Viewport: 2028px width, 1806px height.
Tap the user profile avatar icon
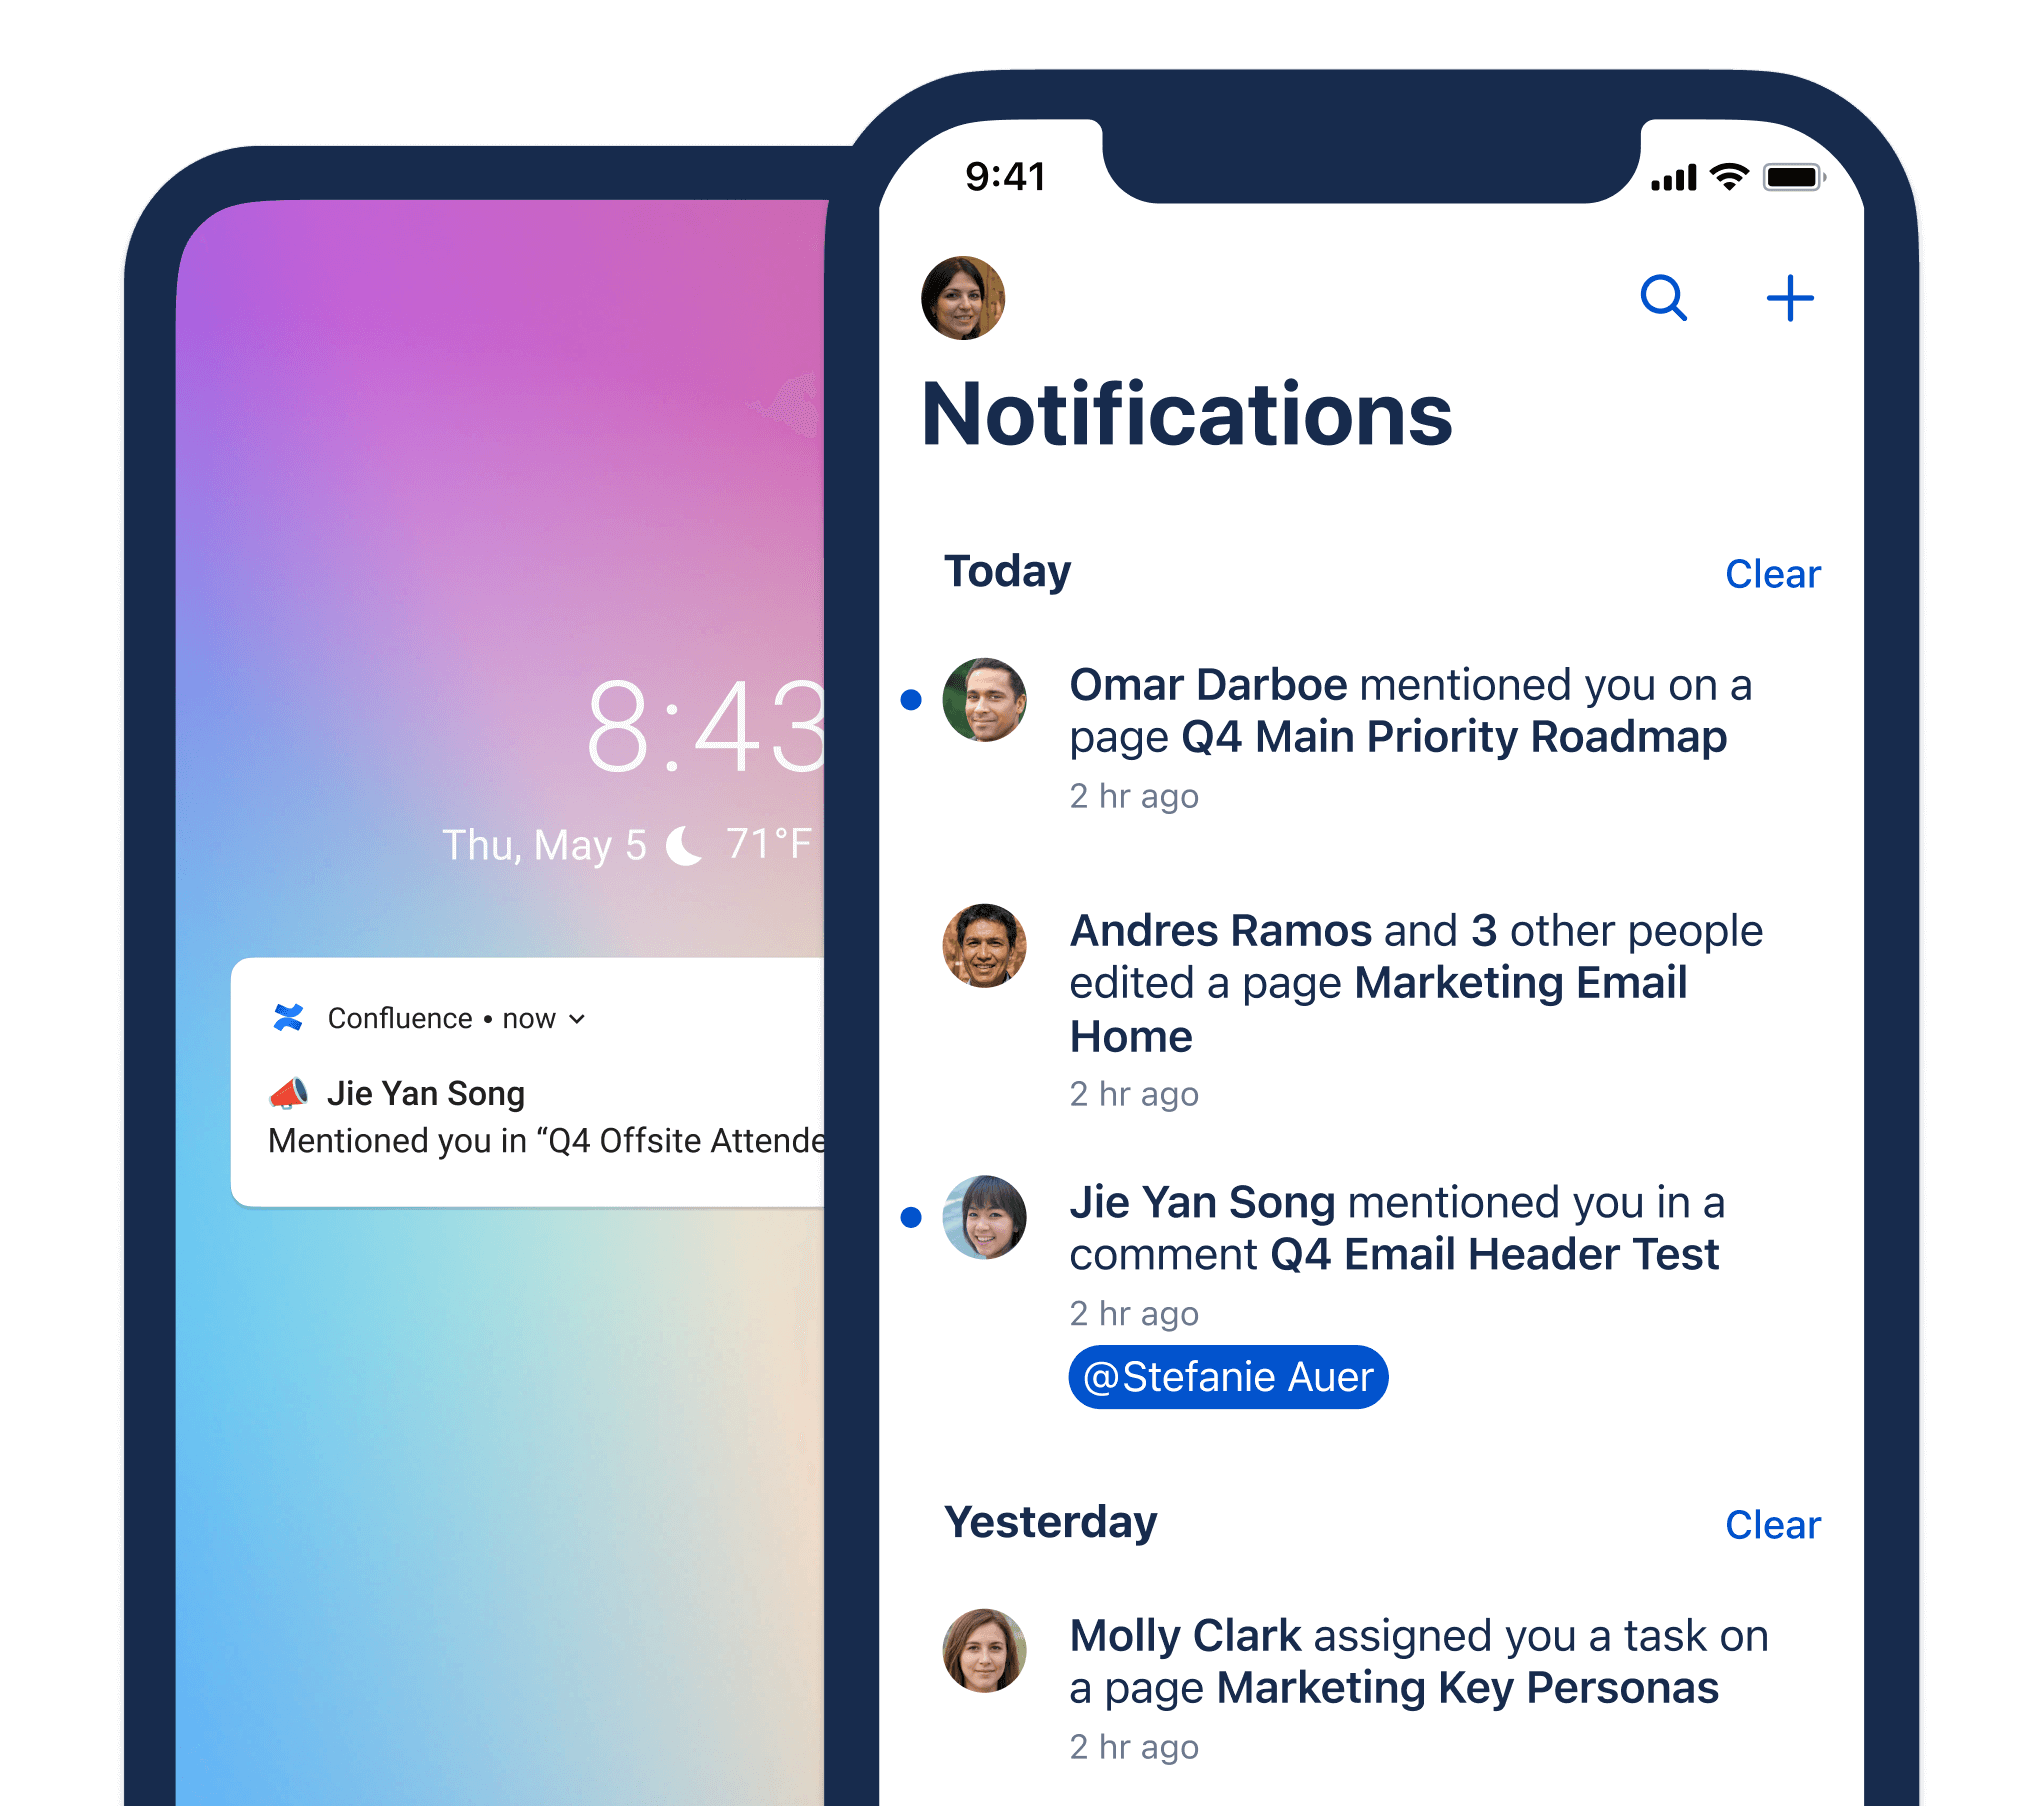click(x=968, y=298)
